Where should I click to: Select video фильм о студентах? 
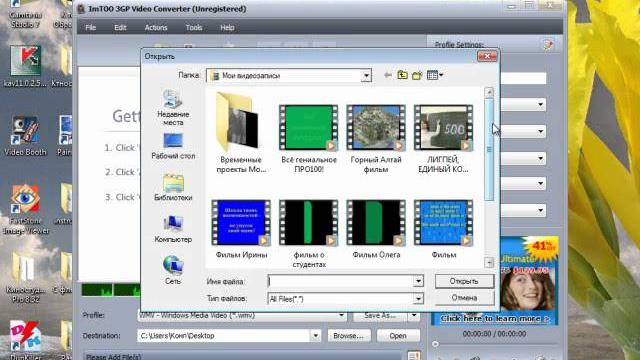pos(309,233)
